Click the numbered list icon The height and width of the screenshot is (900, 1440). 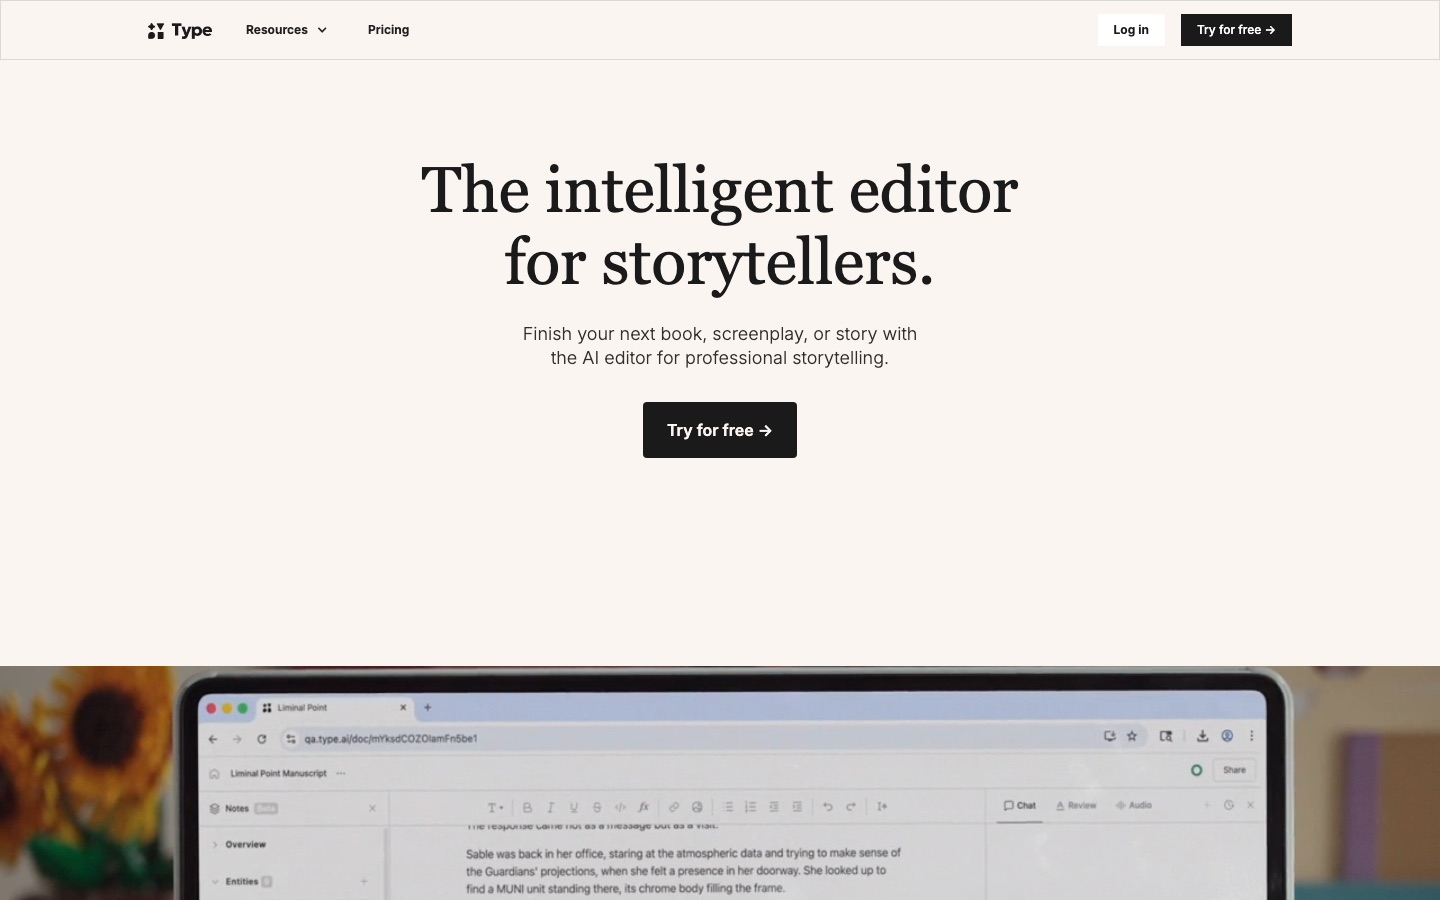coord(750,807)
